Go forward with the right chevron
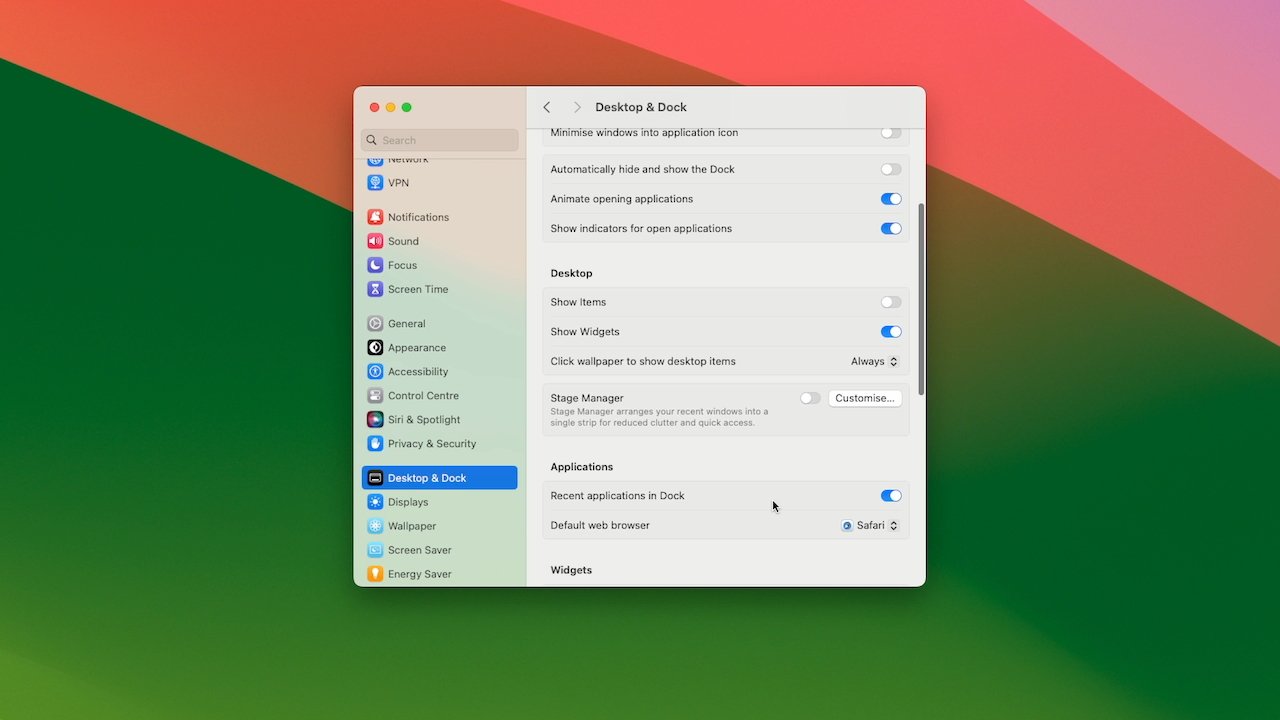Screen dimensions: 1280x720 coord(577,107)
